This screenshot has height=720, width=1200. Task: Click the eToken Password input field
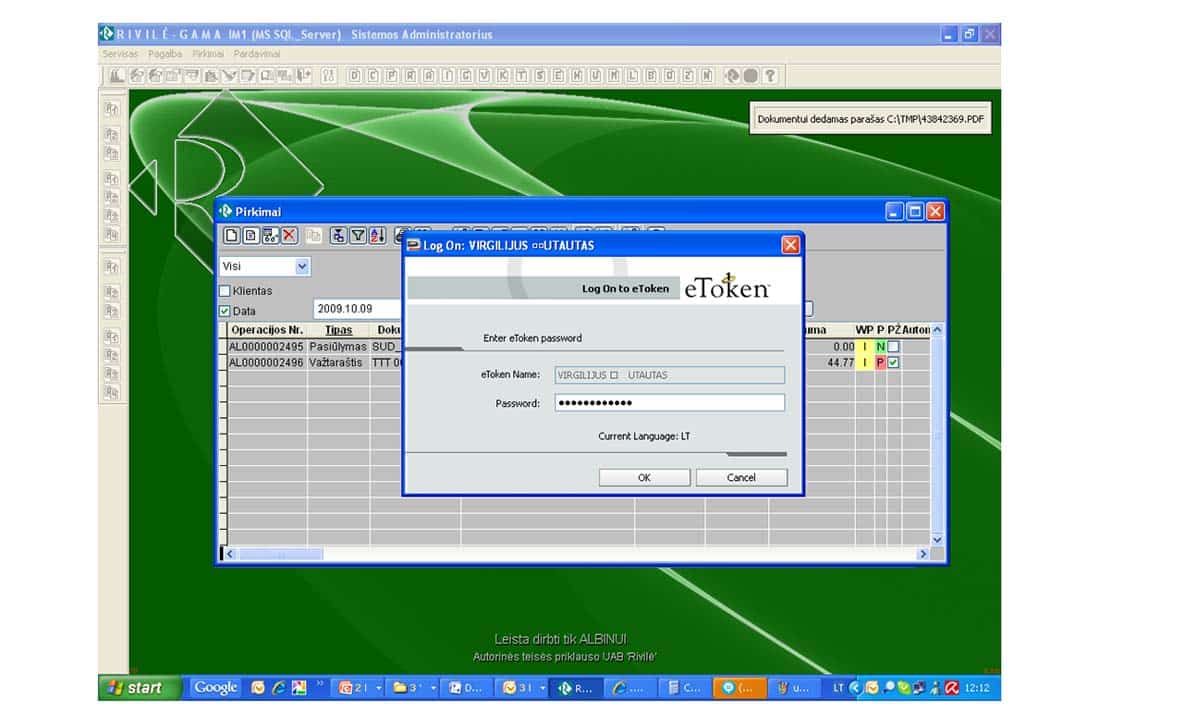point(669,403)
